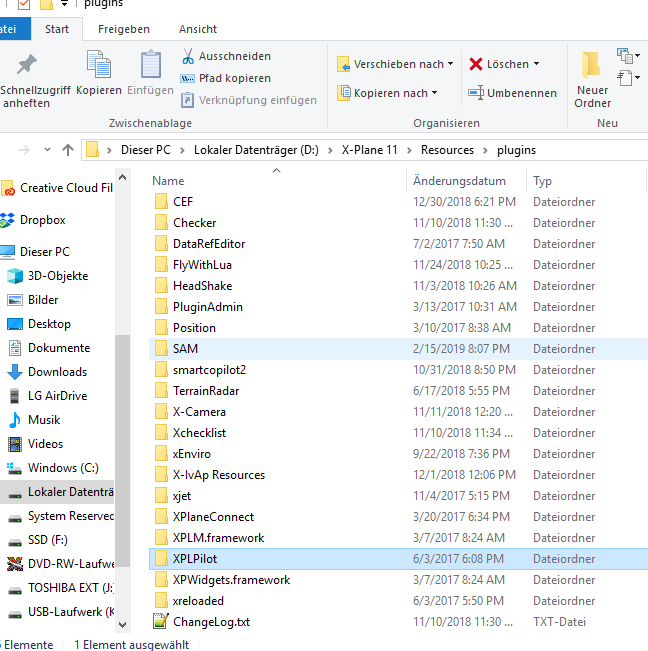Select the XPLPilot folder icon
Screen dimensions: 648x651
[x=161, y=558]
